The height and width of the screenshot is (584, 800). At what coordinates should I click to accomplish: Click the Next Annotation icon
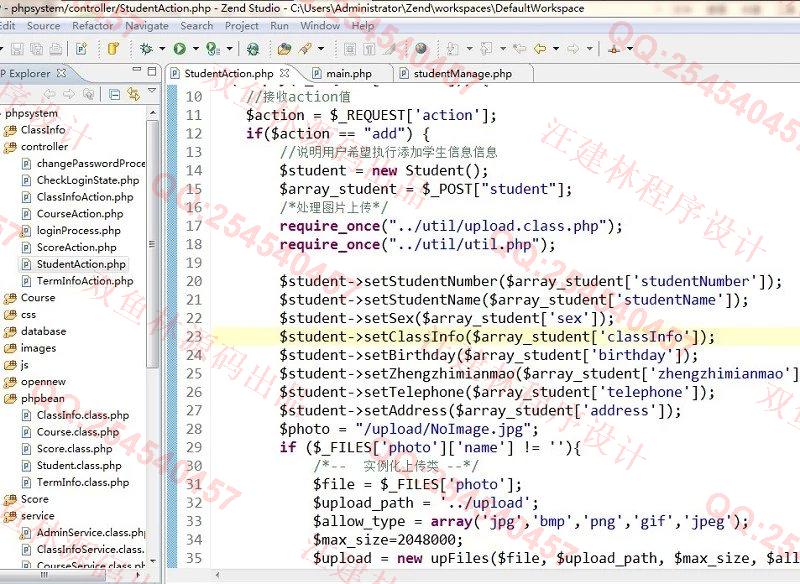453,49
